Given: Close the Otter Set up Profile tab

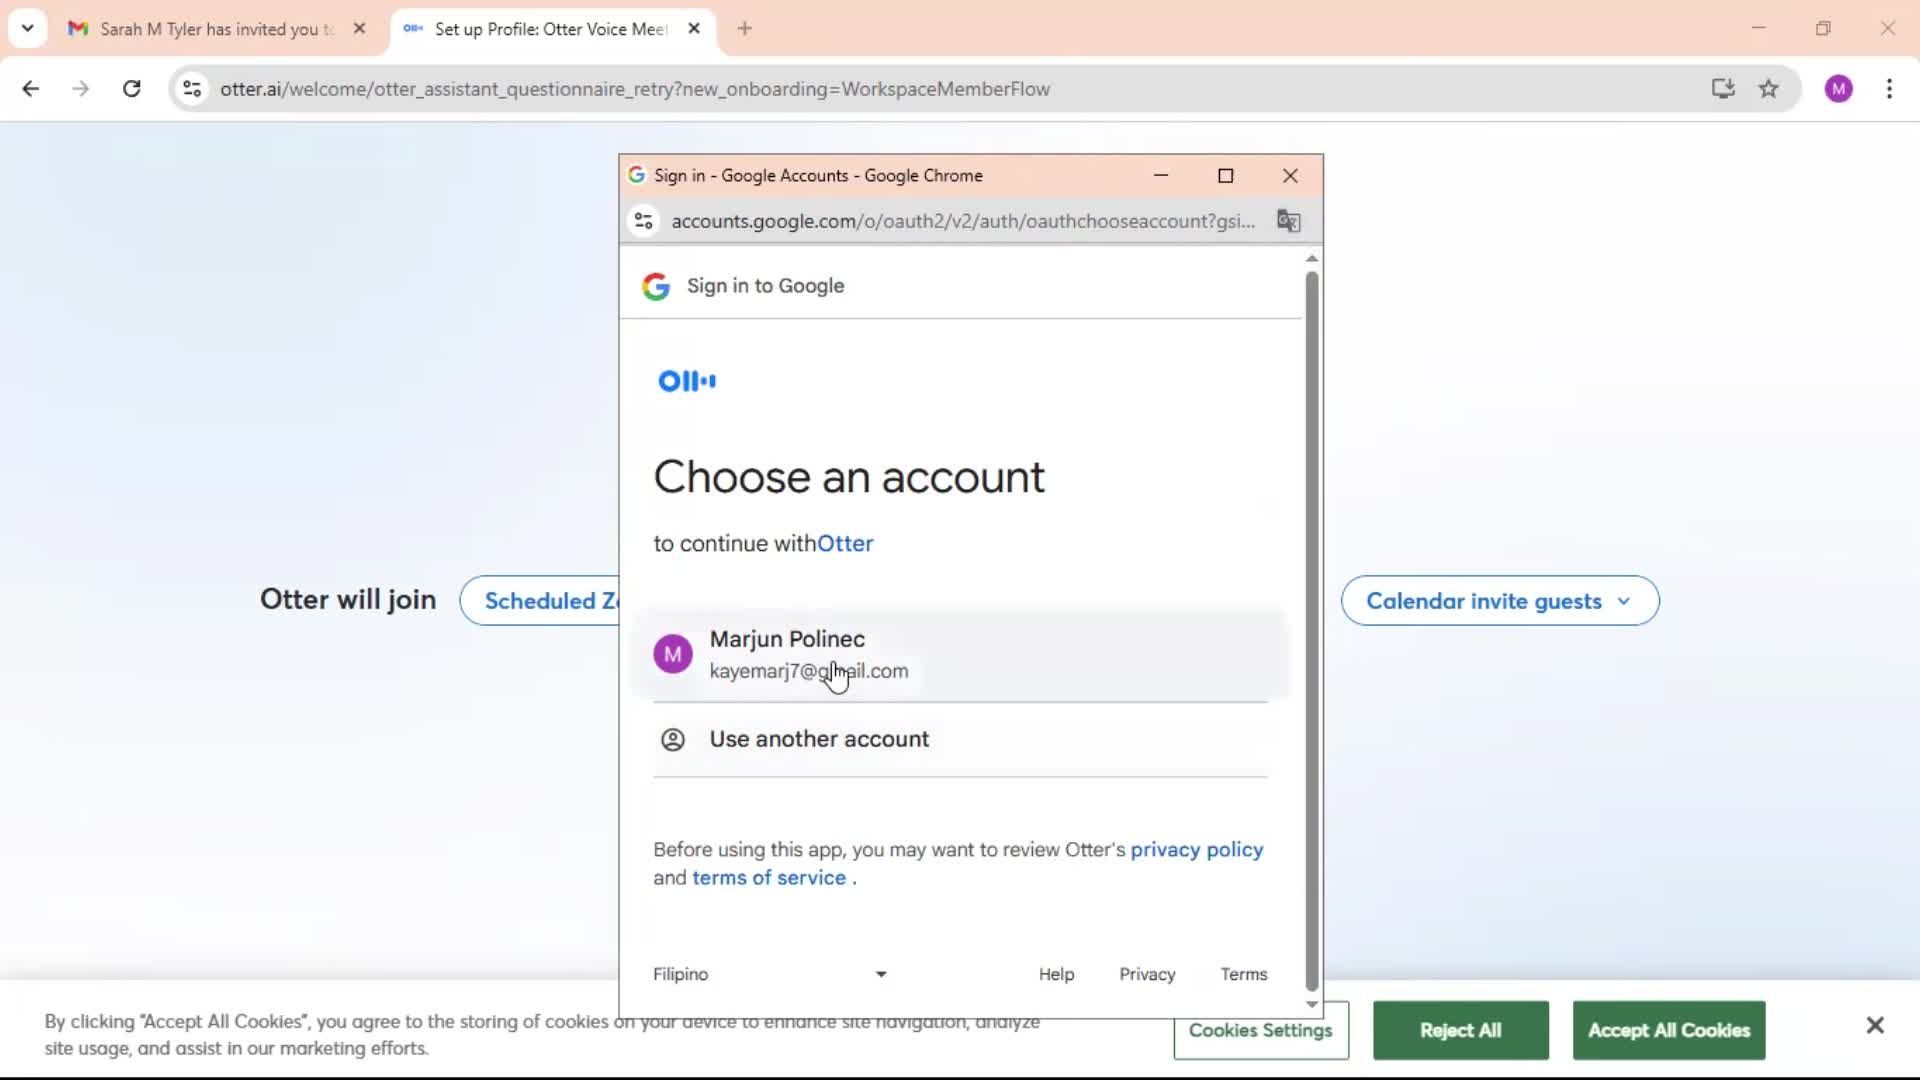Looking at the screenshot, I should coord(694,29).
